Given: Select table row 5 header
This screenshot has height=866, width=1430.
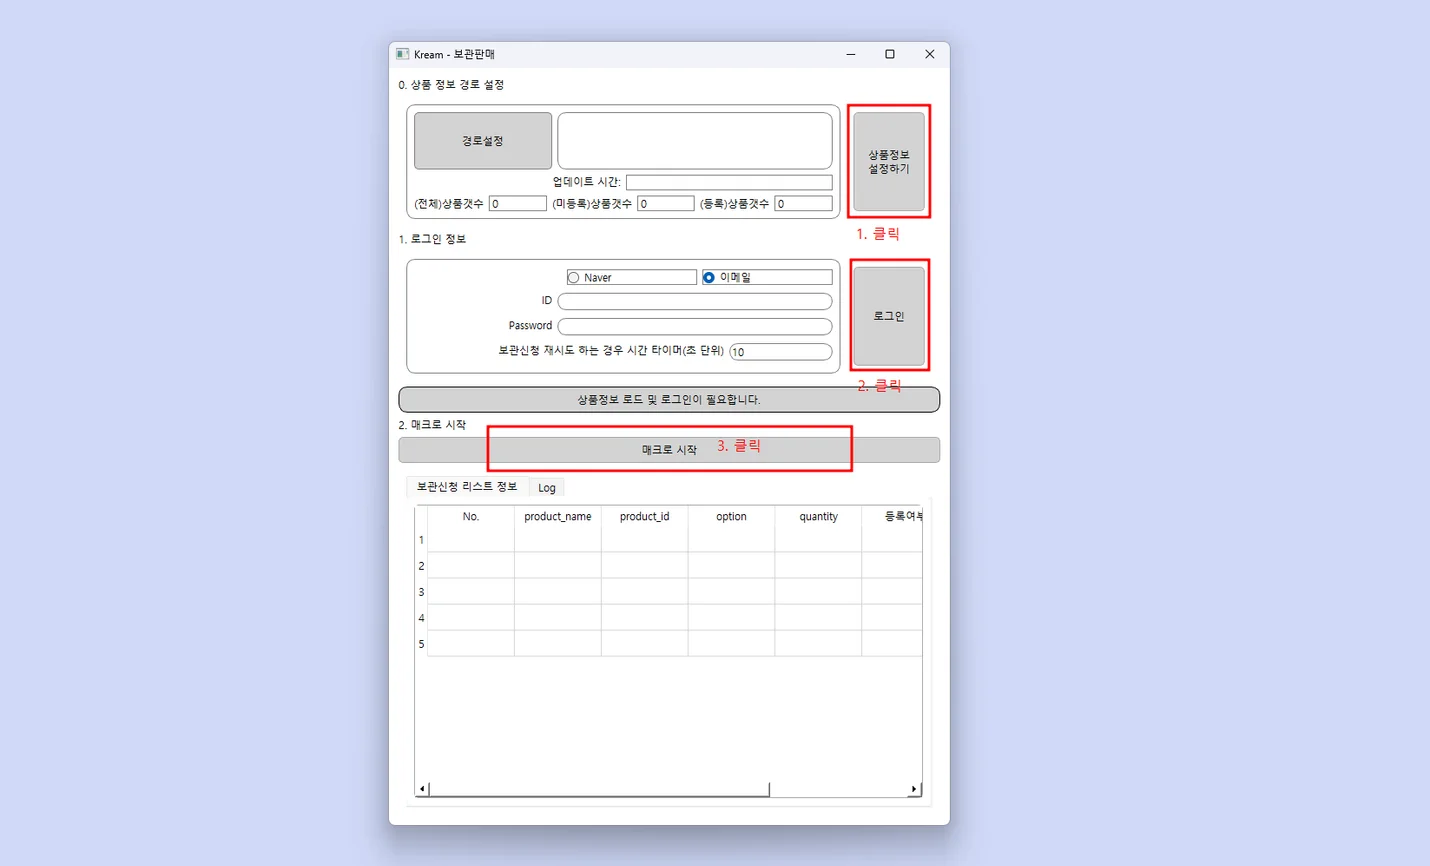Looking at the screenshot, I should click(x=421, y=644).
